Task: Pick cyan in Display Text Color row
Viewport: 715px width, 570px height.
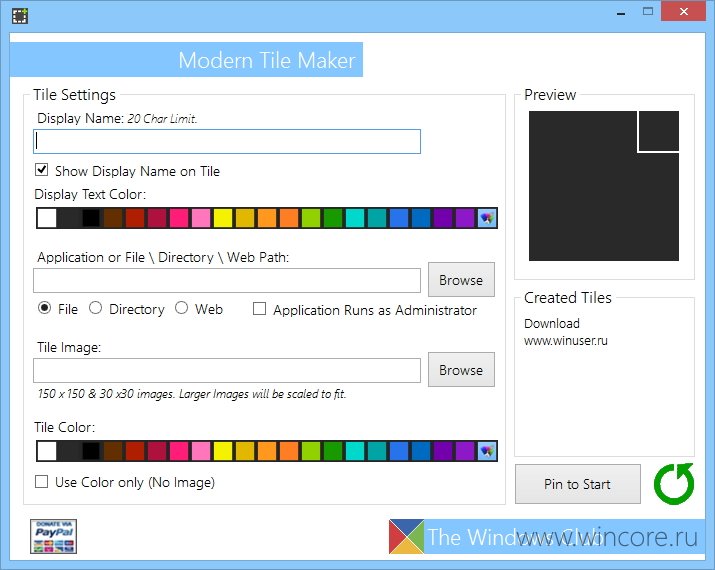Action: tap(355, 218)
